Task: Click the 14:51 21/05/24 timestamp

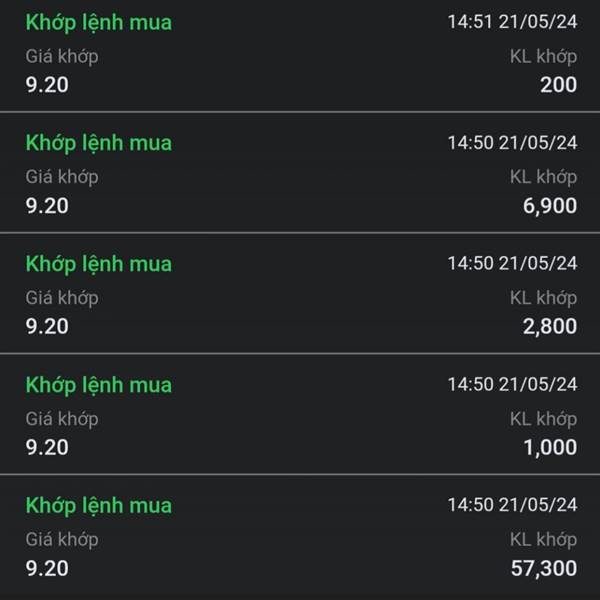Action: (512, 22)
